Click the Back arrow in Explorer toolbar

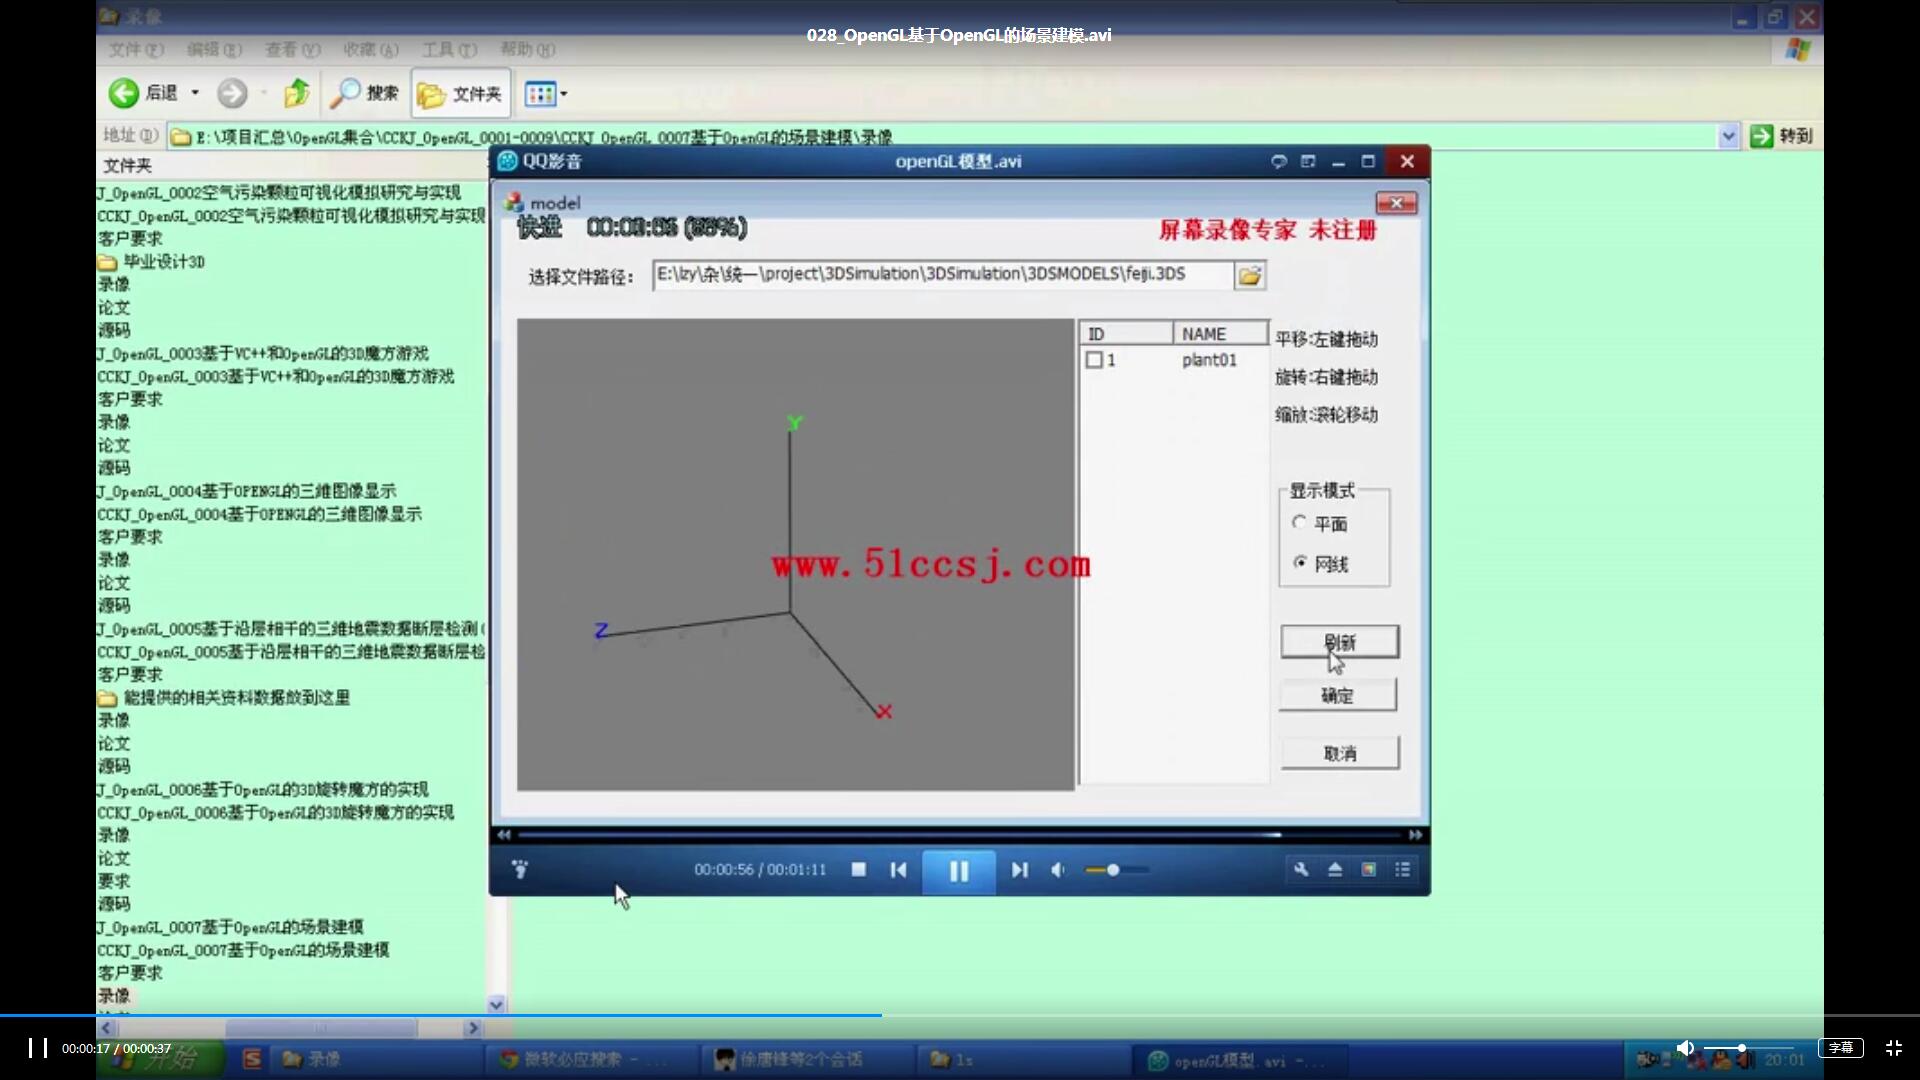(x=124, y=94)
